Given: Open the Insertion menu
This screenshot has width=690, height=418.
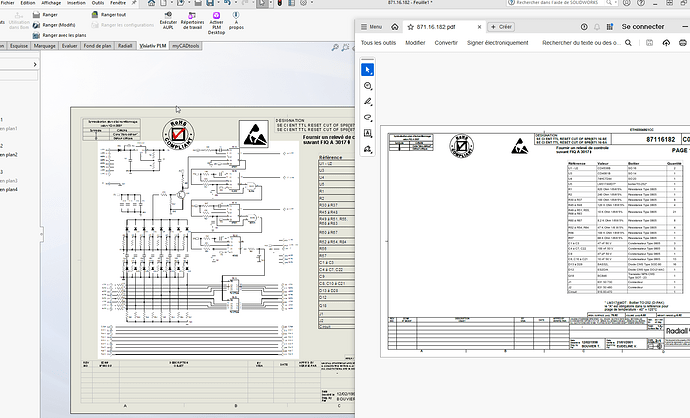Looking at the screenshot, I should pyautogui.click(x=76, y=3).
